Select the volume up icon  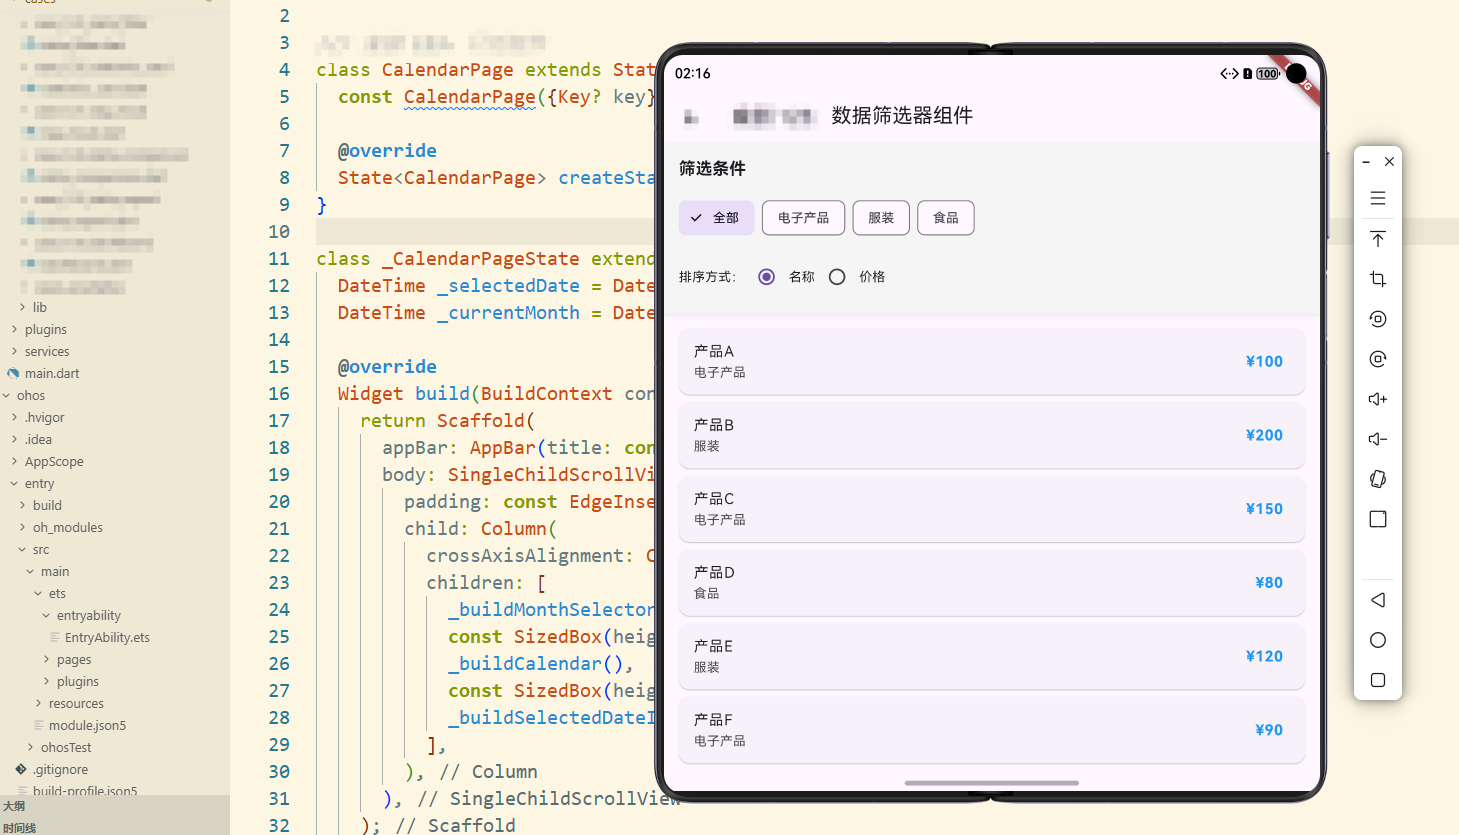(1377, 398)
